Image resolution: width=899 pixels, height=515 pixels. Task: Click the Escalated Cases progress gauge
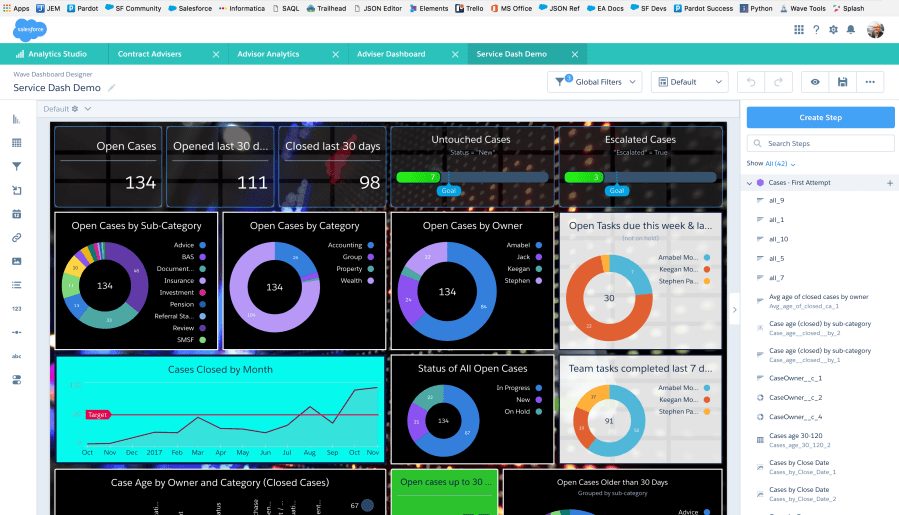click(640, 177)
